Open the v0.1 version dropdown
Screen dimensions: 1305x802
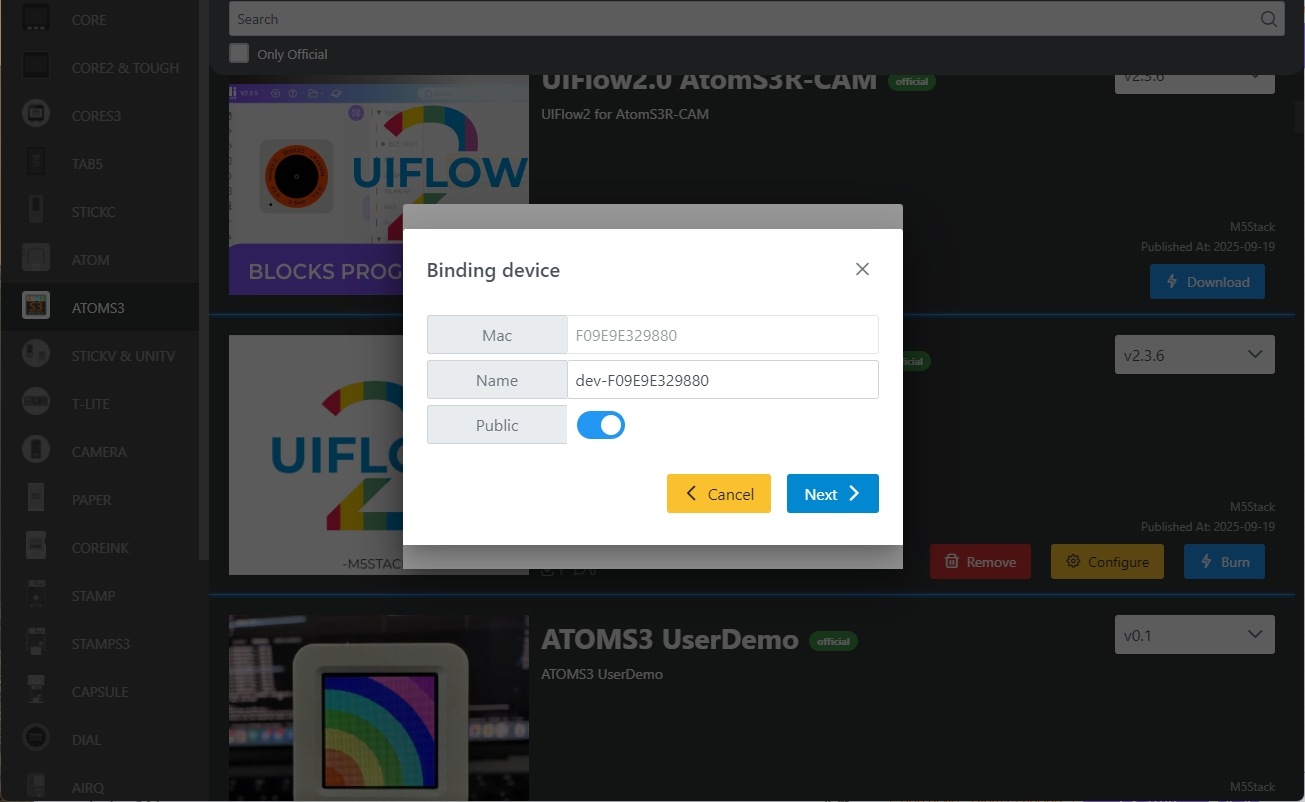click(1195, 635)
